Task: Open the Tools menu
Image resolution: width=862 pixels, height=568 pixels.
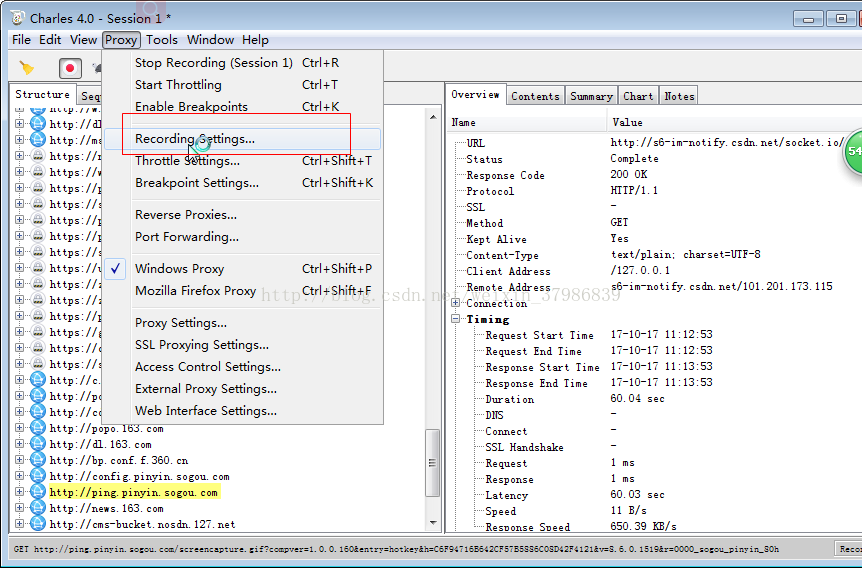Action: 162,40
